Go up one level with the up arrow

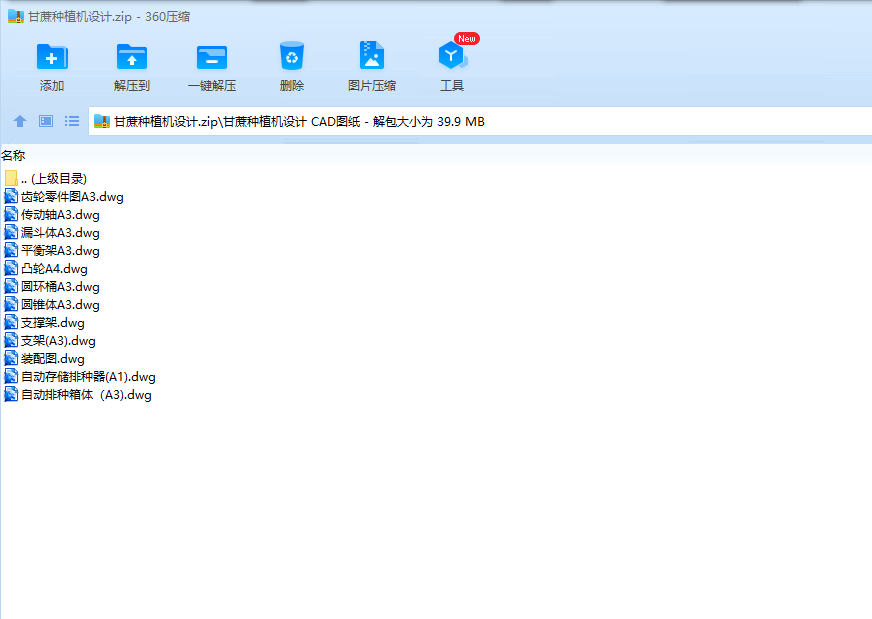(x=20, y=121)
